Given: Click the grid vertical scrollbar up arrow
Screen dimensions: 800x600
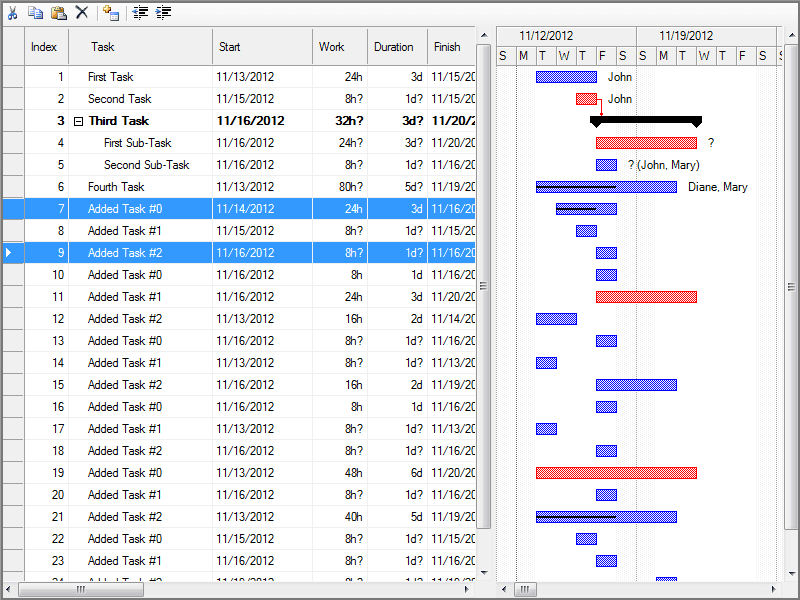Looking at the screenshot, I should [x=484, y=35].
